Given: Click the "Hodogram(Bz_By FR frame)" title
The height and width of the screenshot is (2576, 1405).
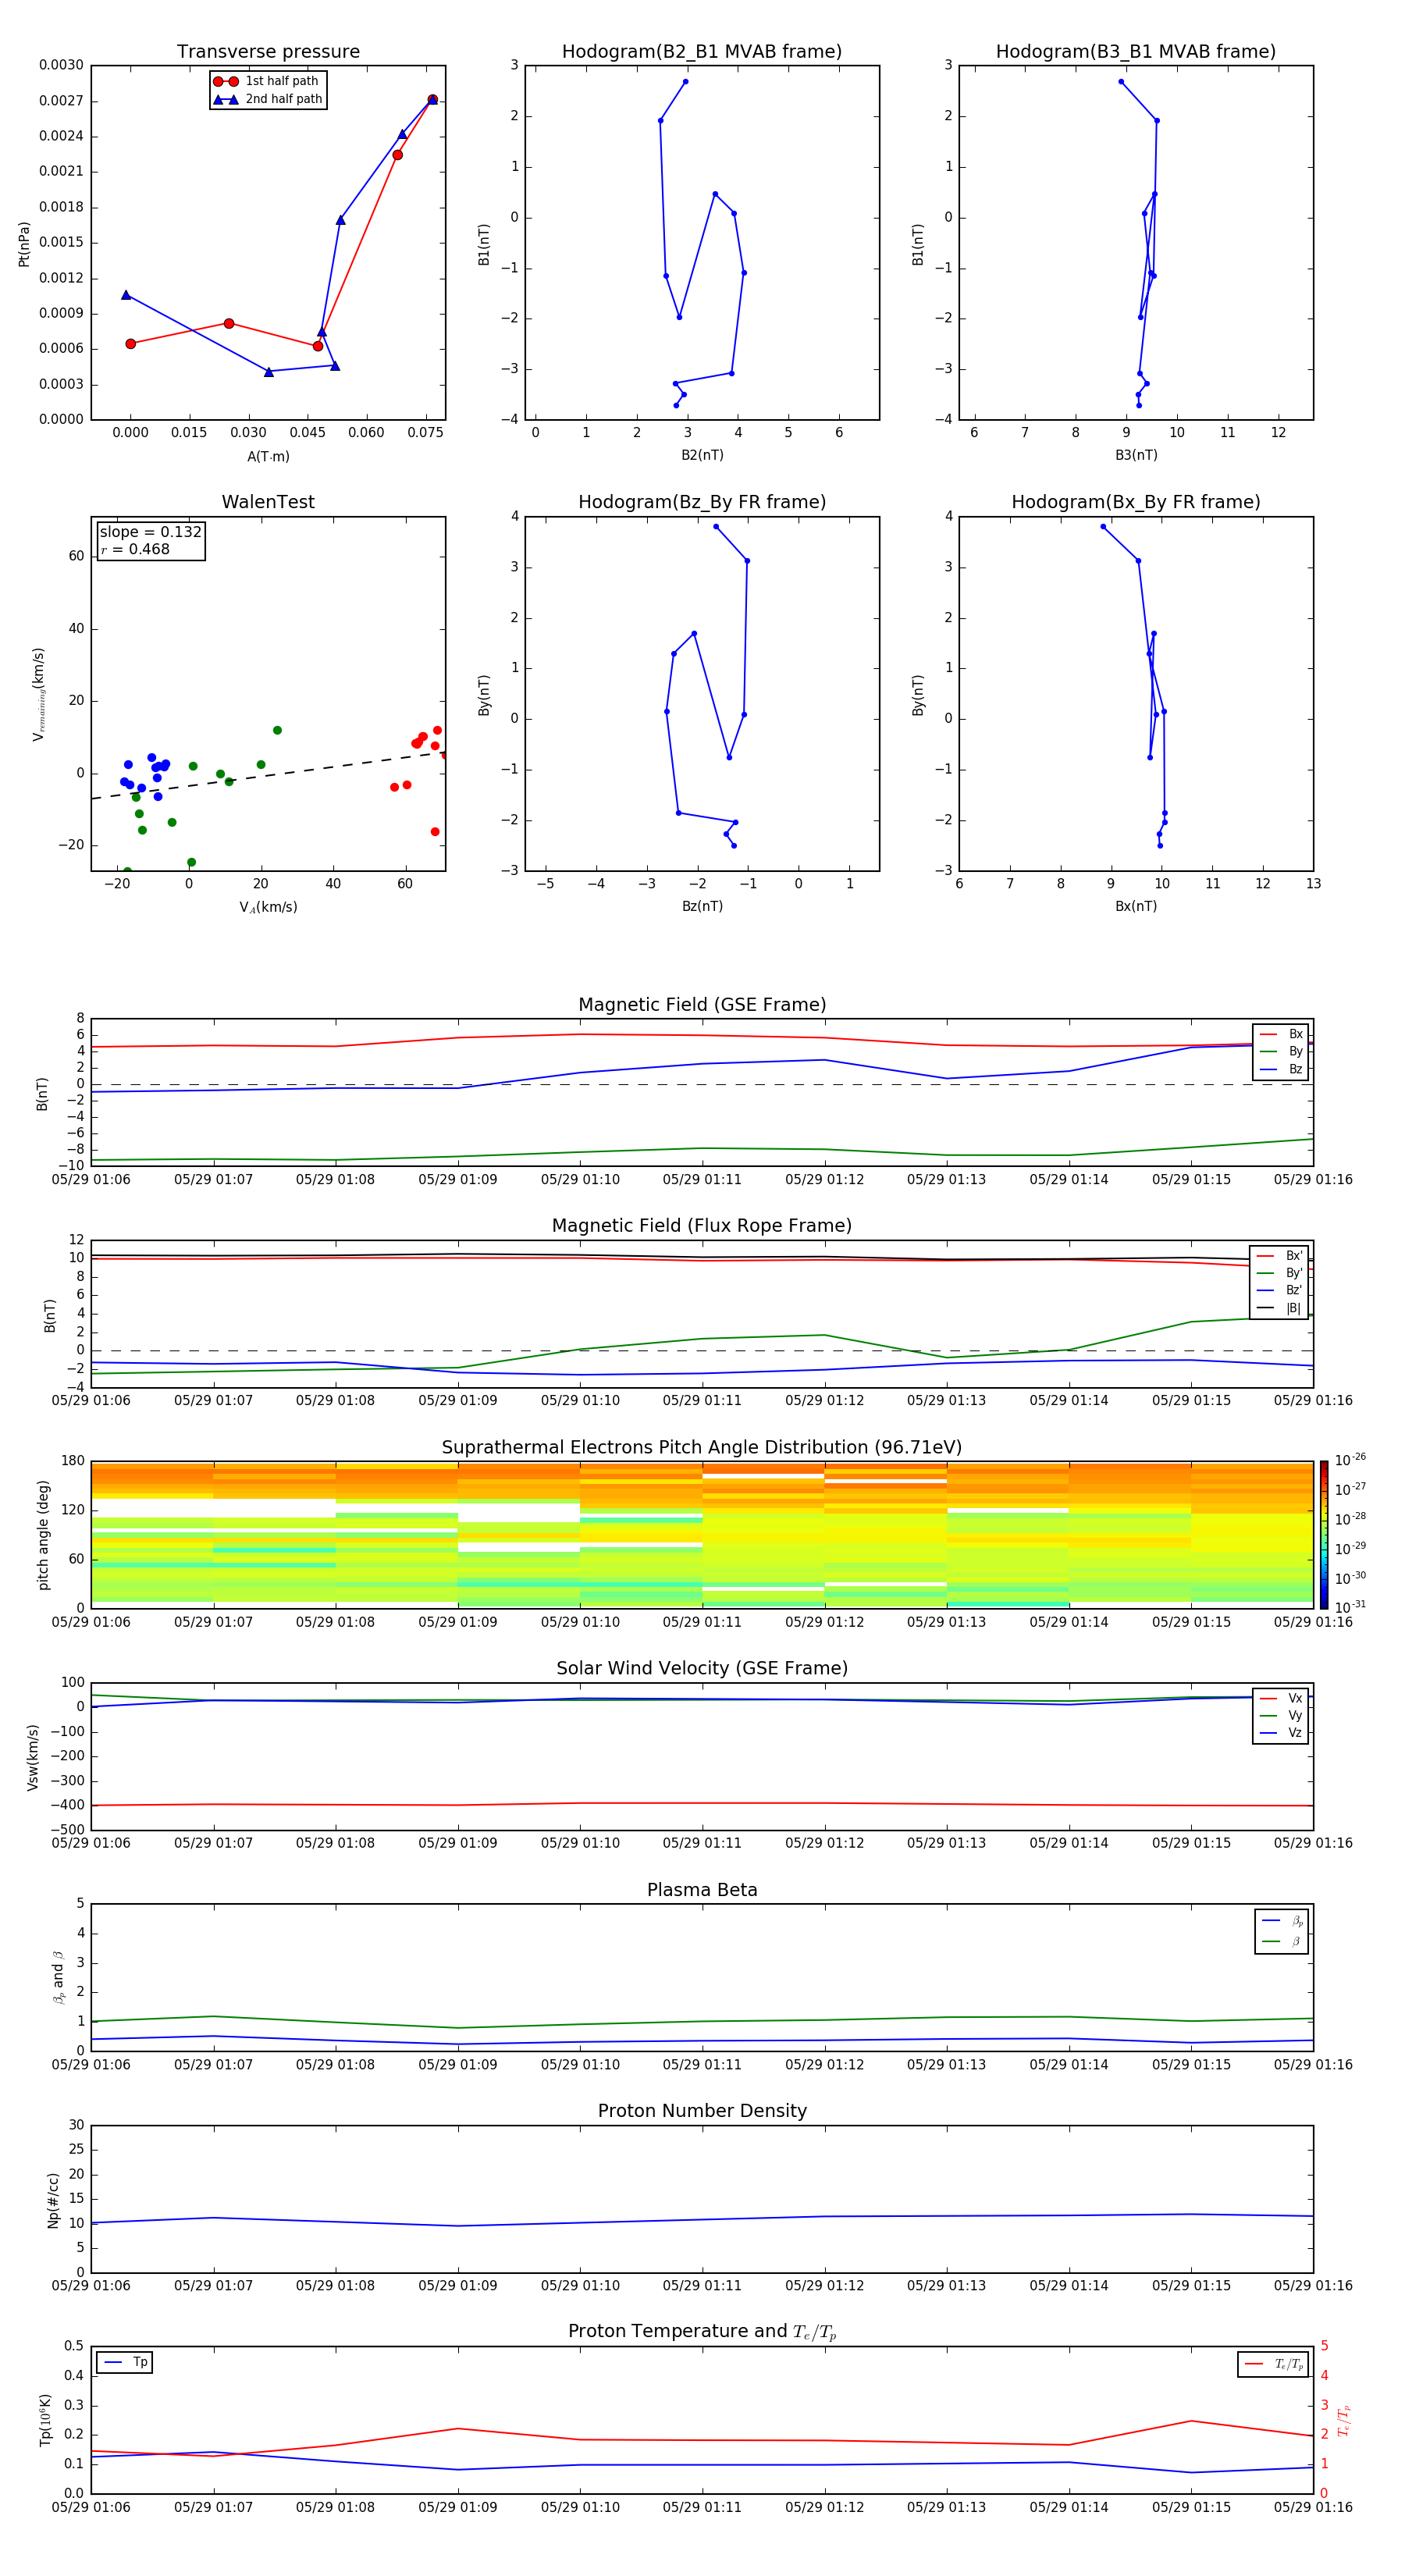Looking at the screenshot, I should point(702,502).
